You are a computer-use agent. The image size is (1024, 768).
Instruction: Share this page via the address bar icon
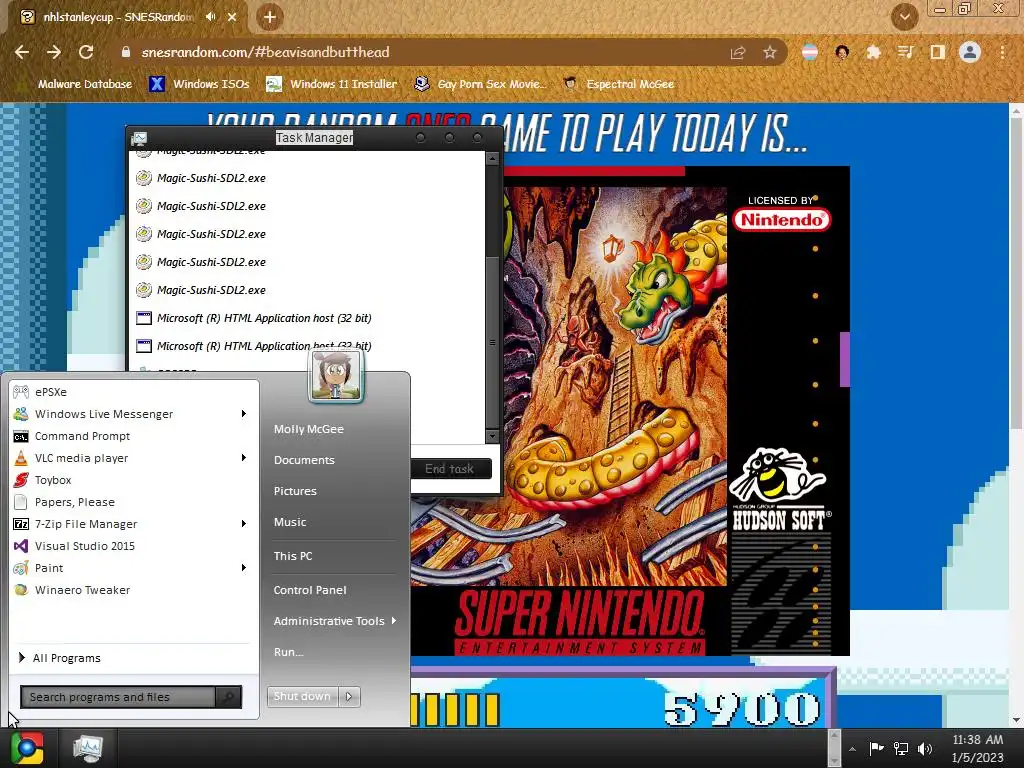(738, 53)
